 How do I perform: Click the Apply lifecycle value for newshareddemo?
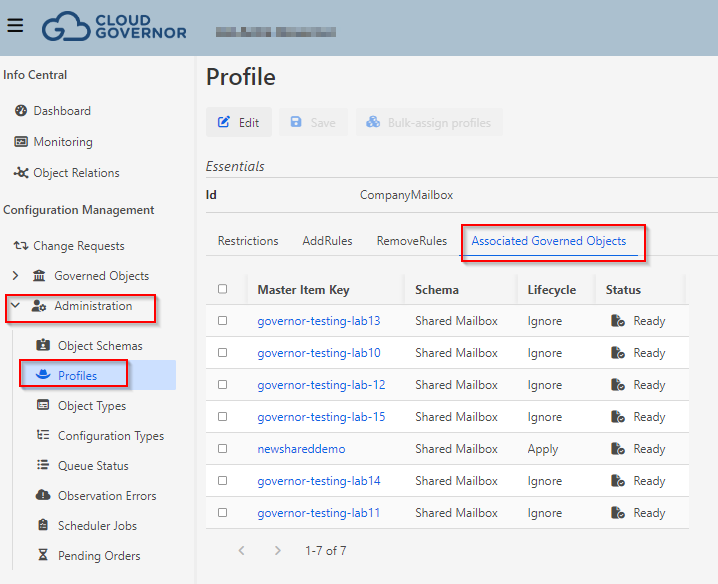tap(543, 449)
